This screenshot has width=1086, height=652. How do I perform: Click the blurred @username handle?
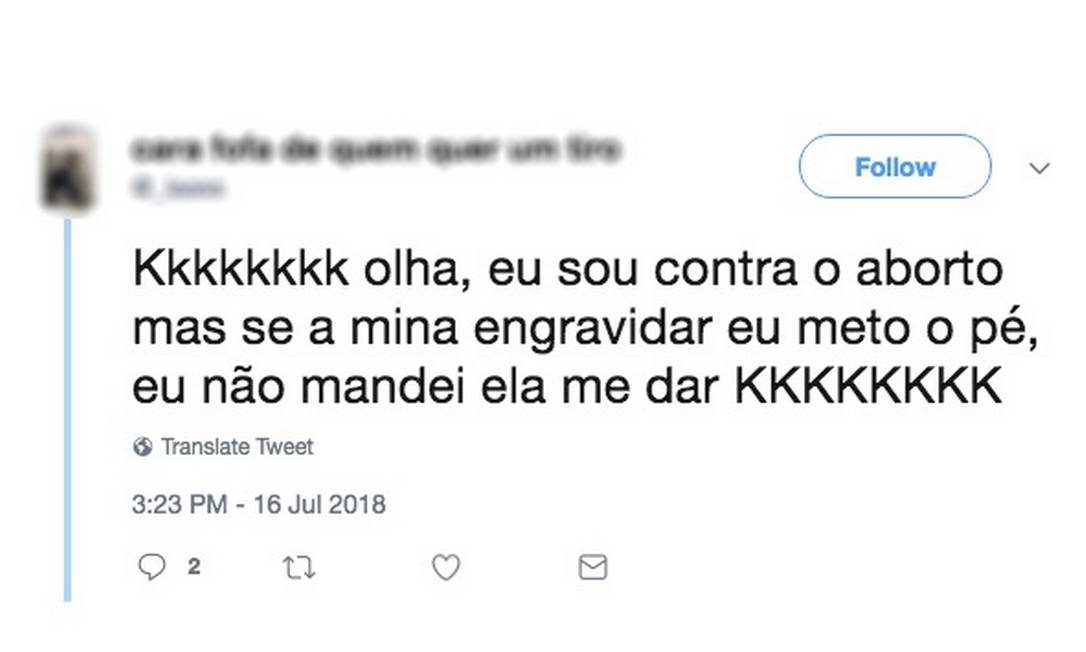178,187
